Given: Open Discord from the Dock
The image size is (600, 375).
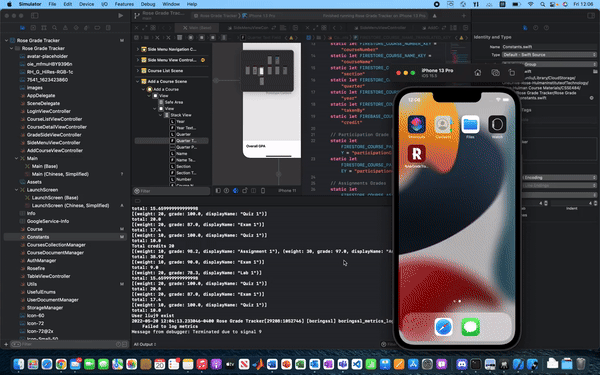Looking at the screenshot, I should click(461, 364).
